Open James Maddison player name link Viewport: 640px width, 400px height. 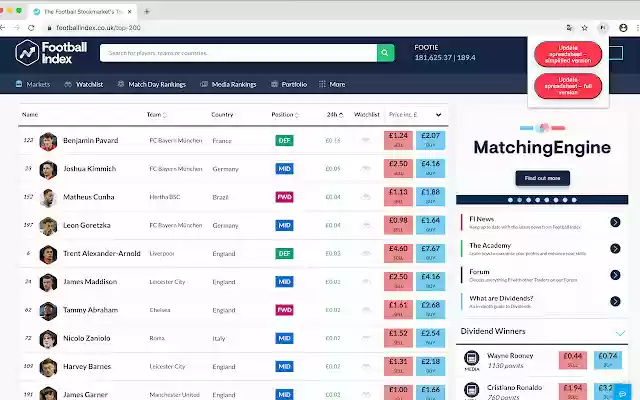90,282
